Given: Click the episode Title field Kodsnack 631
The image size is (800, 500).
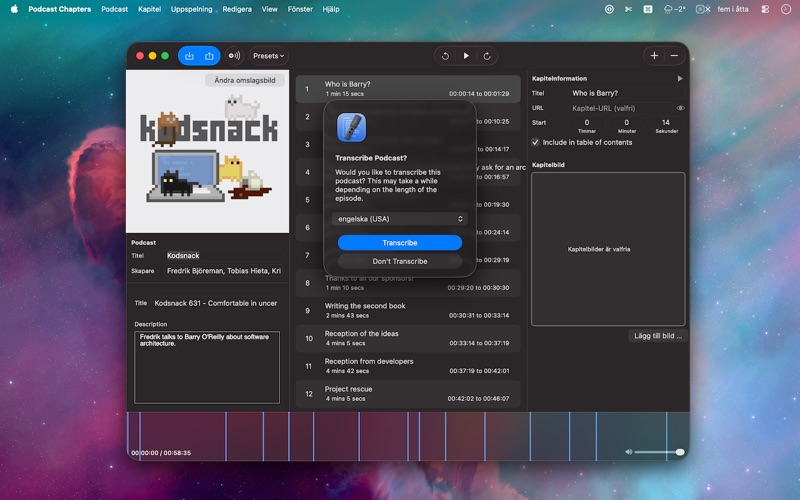Looking at the screenshot, I should tap(216, 303).
